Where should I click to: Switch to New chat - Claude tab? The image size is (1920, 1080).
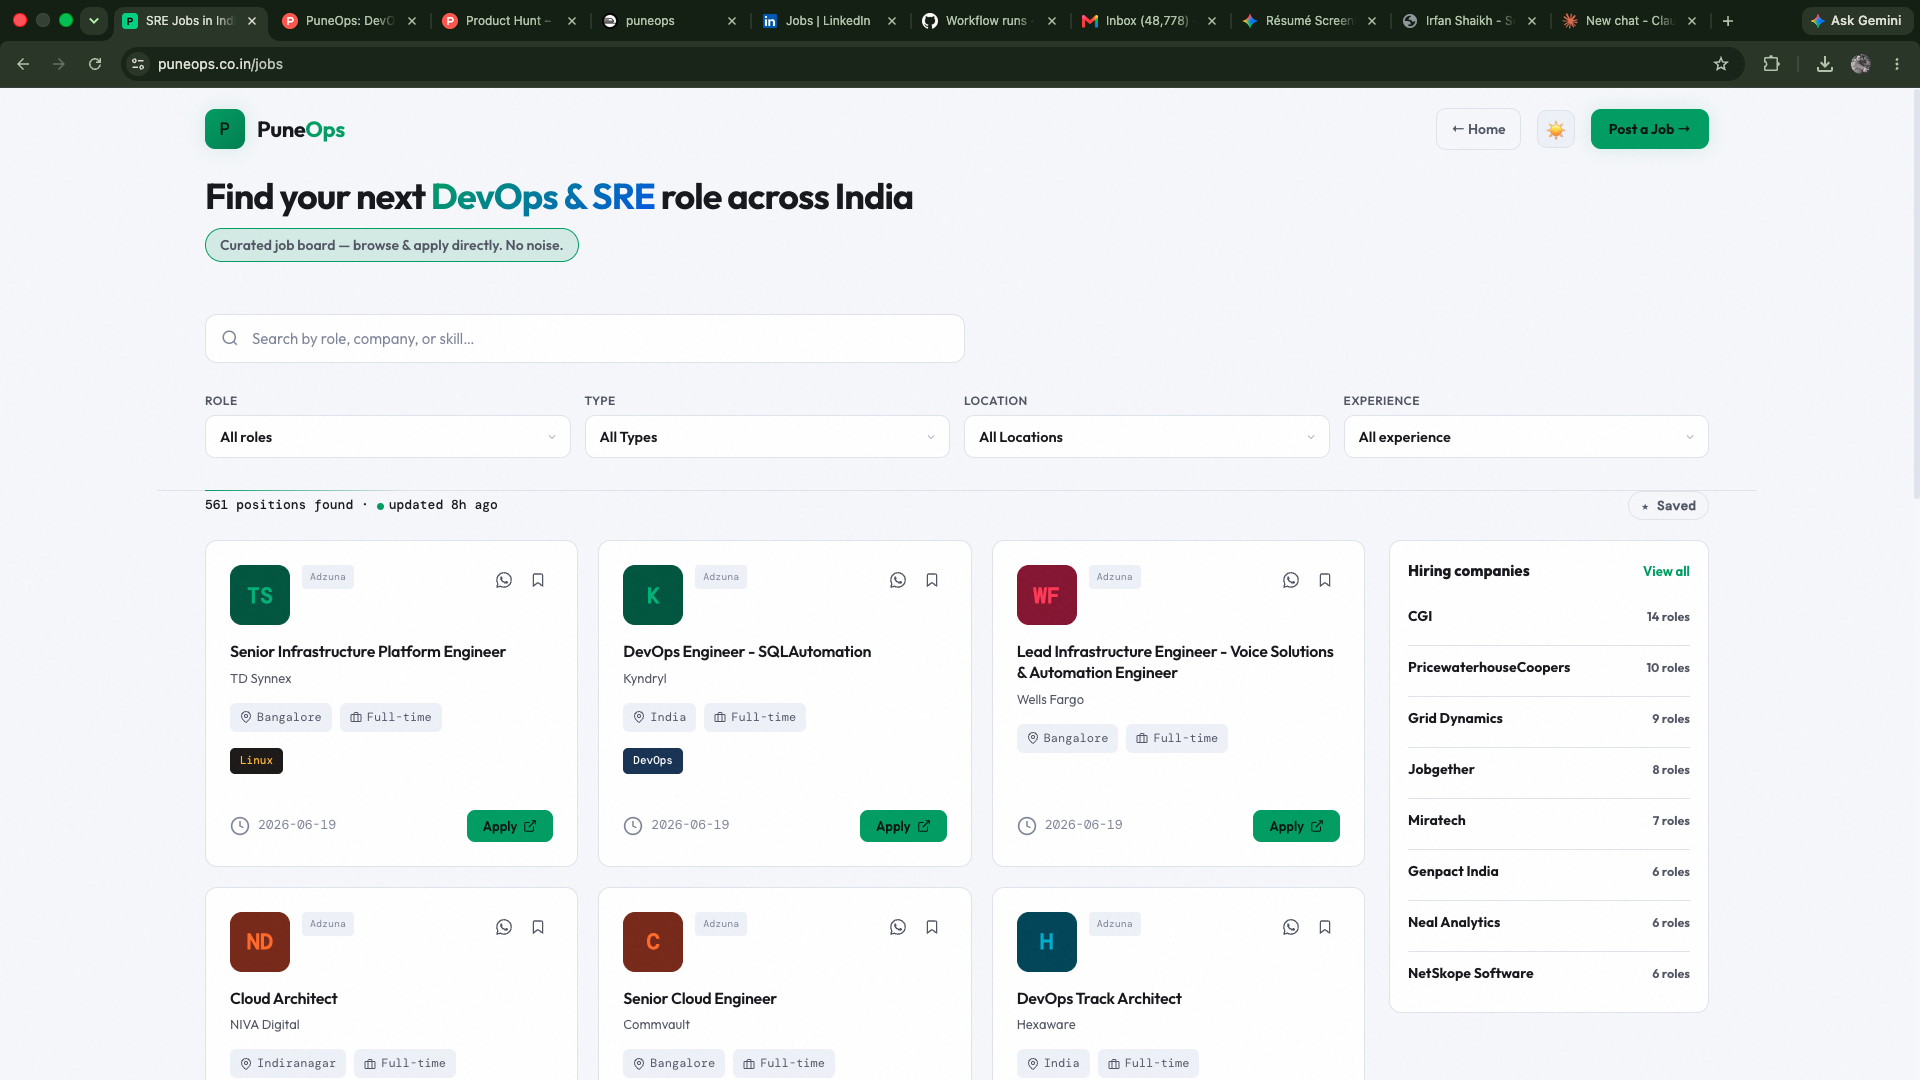[x=1629, y=20]
